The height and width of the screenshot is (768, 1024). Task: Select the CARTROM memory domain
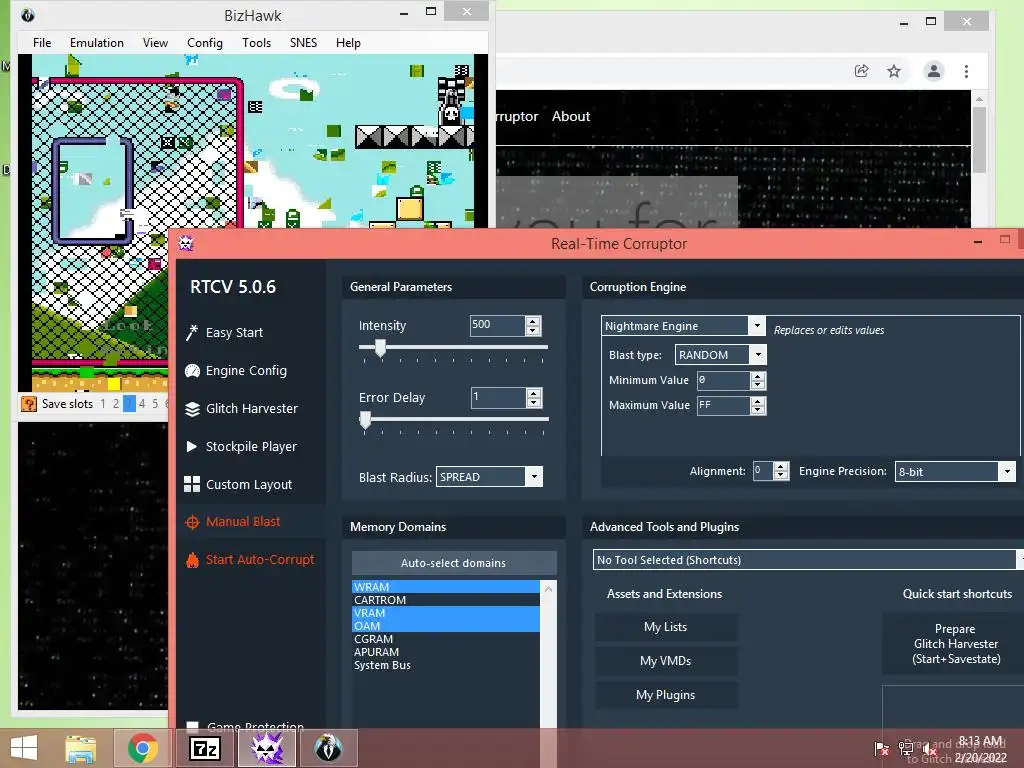(446, 600)
